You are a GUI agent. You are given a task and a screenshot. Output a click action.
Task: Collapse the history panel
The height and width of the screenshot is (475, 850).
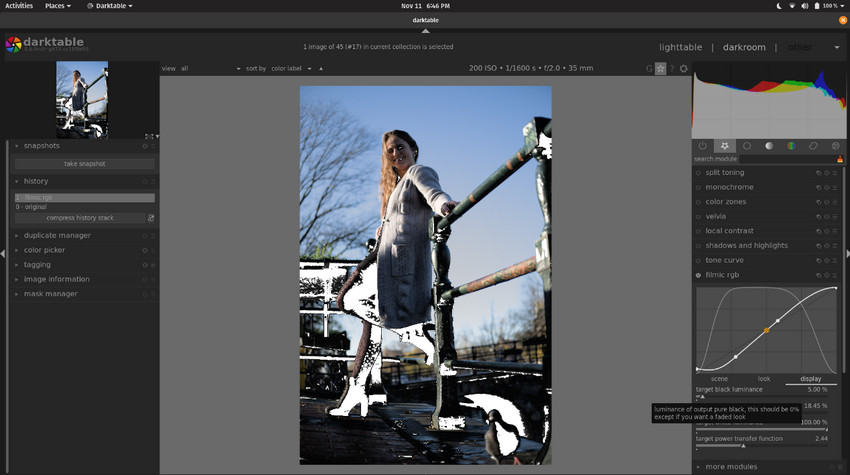(16, 181)
